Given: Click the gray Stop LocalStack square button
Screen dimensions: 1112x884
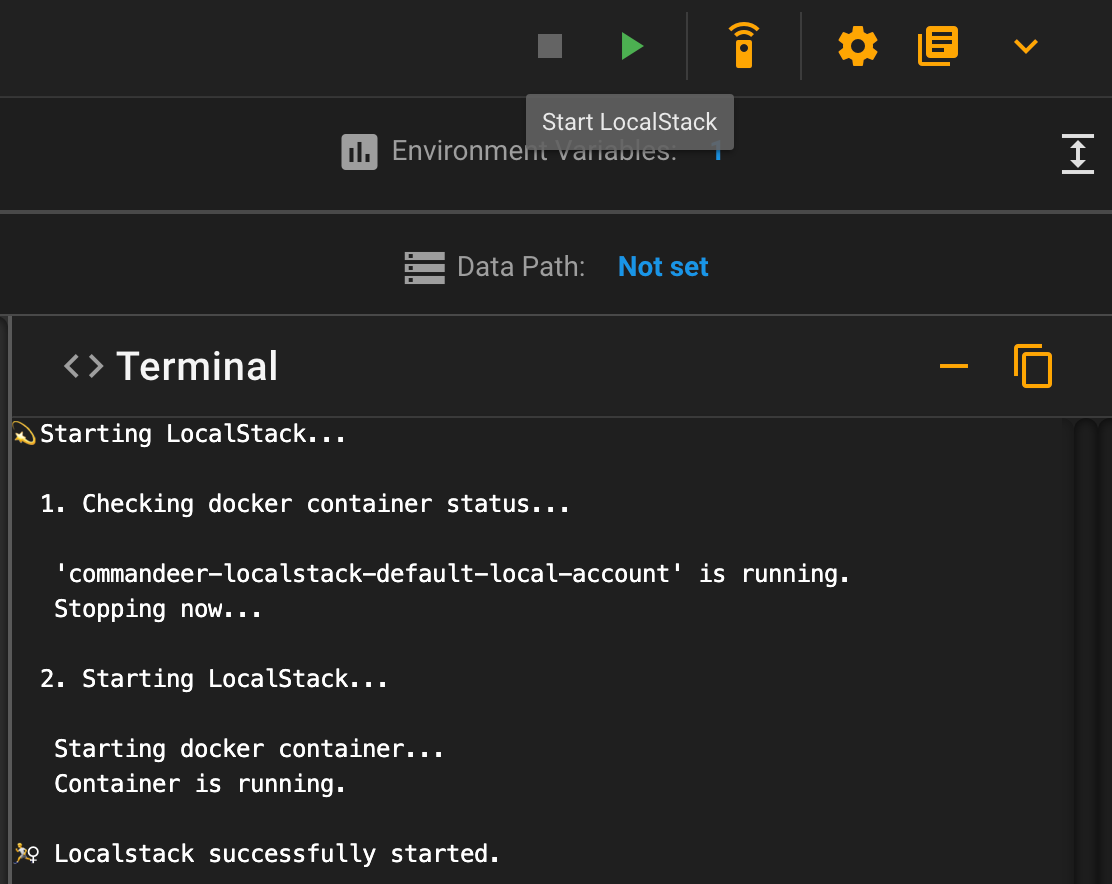Looking at the screenshot, I should [x=550, y=46].
